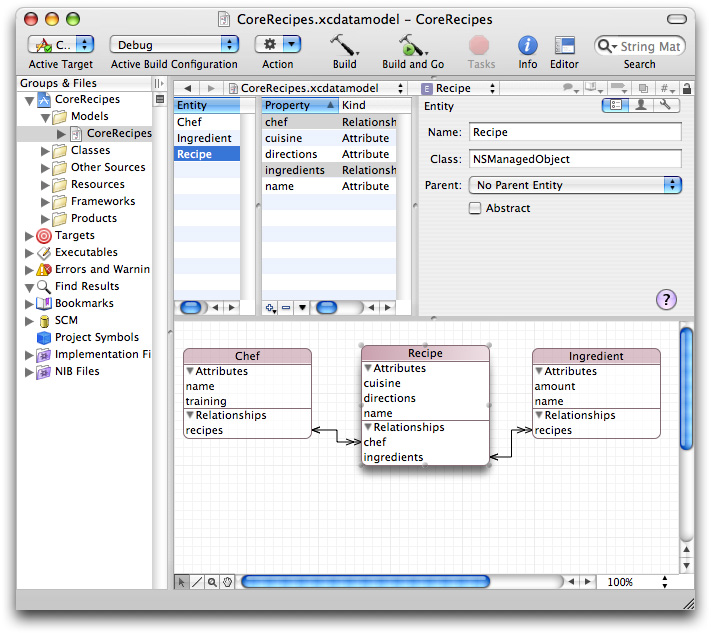
Task: Open the Debug build configuration popup
Action: tap(174, 44)
